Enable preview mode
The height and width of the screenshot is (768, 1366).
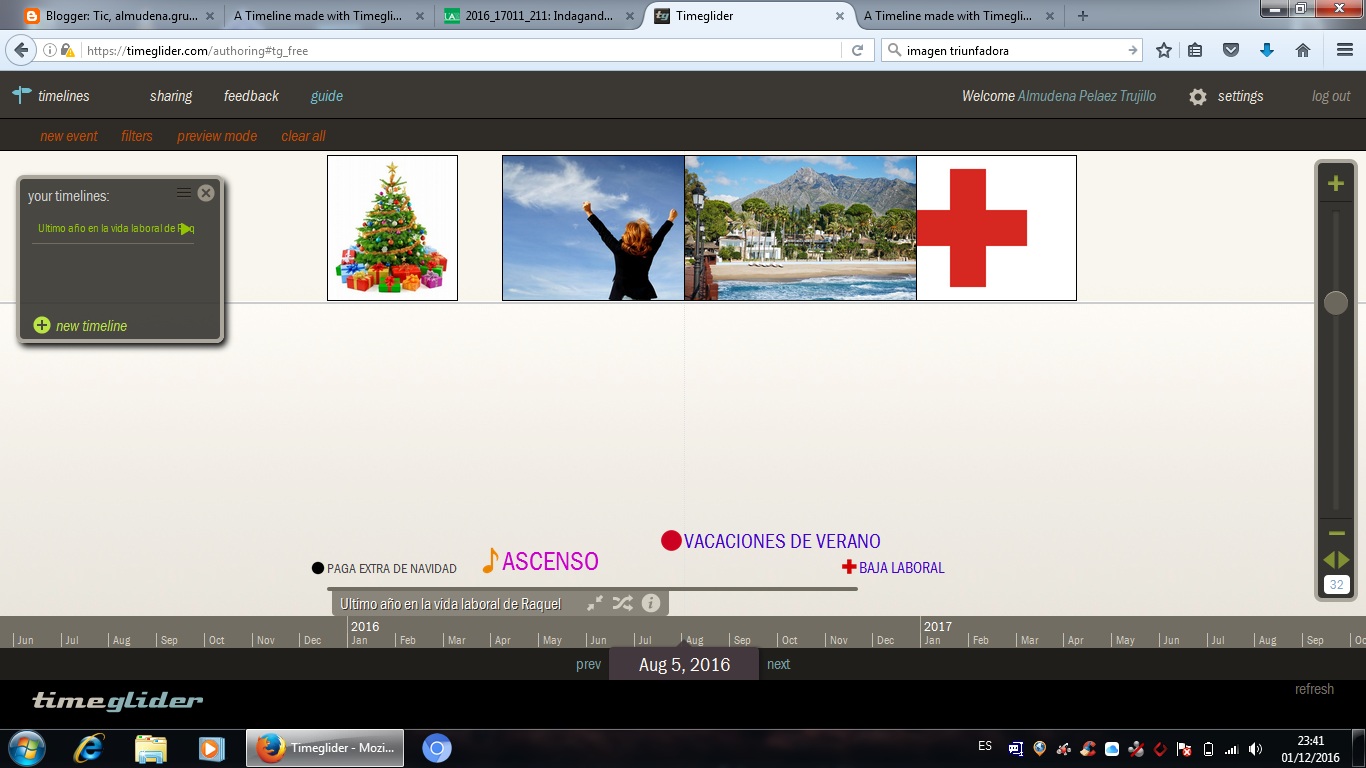click(217, 136)
